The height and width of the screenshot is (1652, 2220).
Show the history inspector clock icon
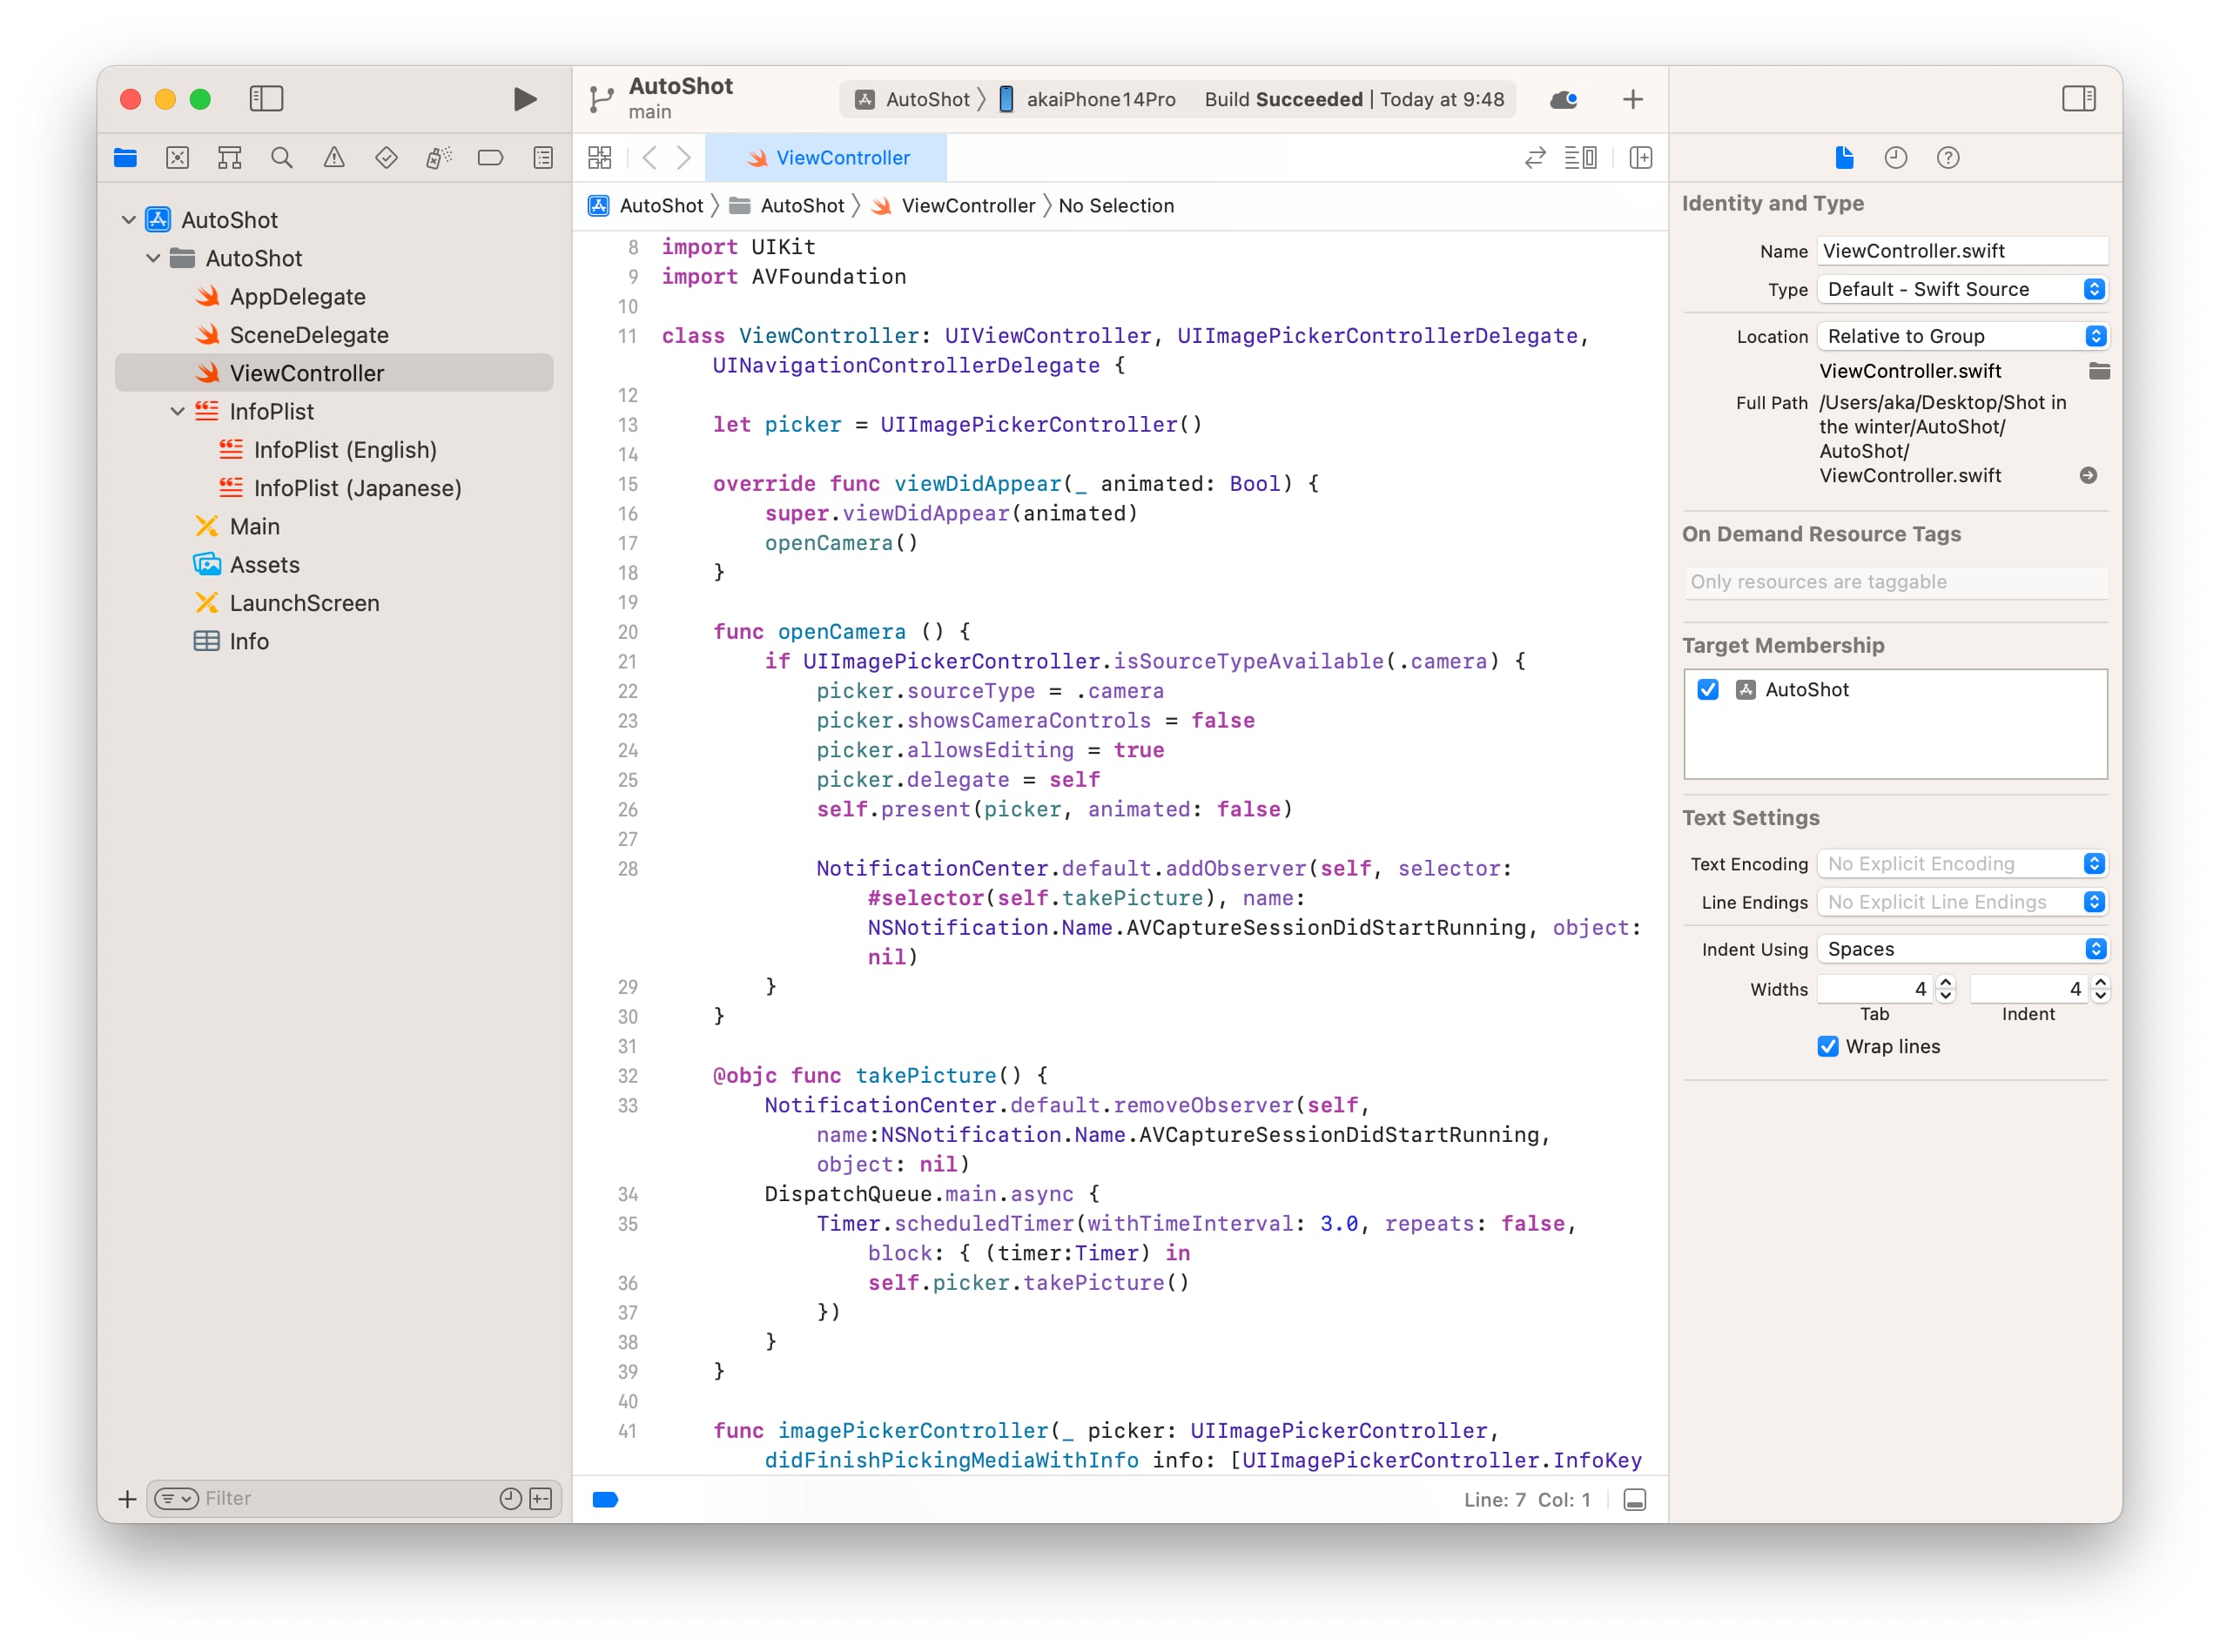[1895, 157]
